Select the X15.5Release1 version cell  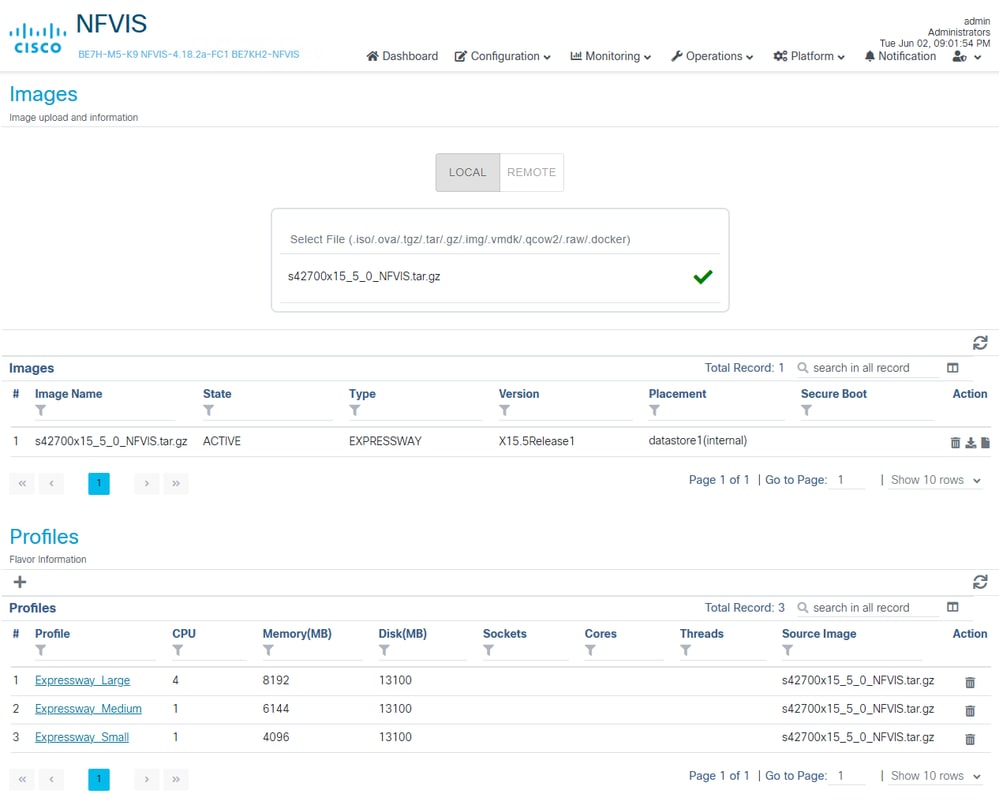[536, 441]
